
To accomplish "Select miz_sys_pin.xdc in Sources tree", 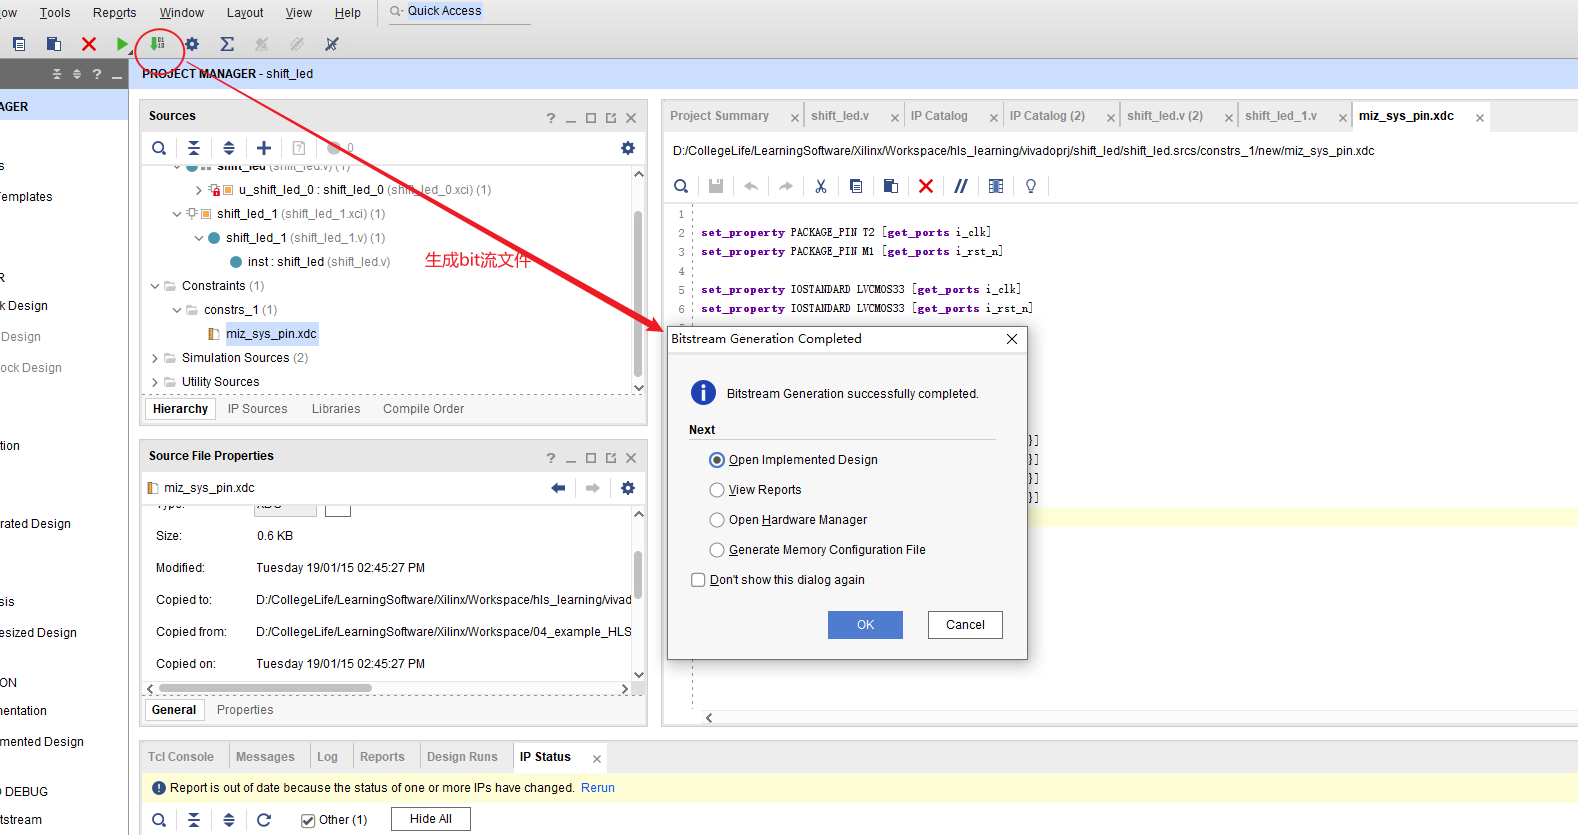I will click(x=271, y=334).
